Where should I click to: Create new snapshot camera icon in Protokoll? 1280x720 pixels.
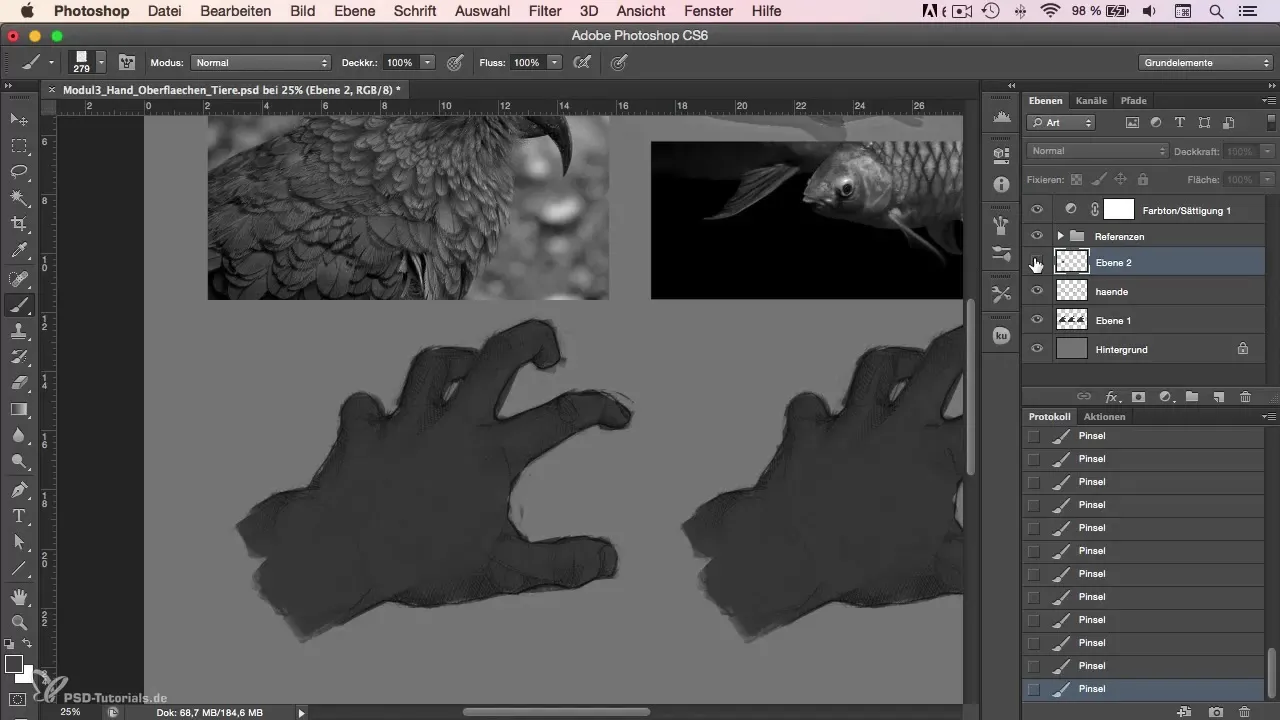pyautogui.click(x=1217, y=711)
